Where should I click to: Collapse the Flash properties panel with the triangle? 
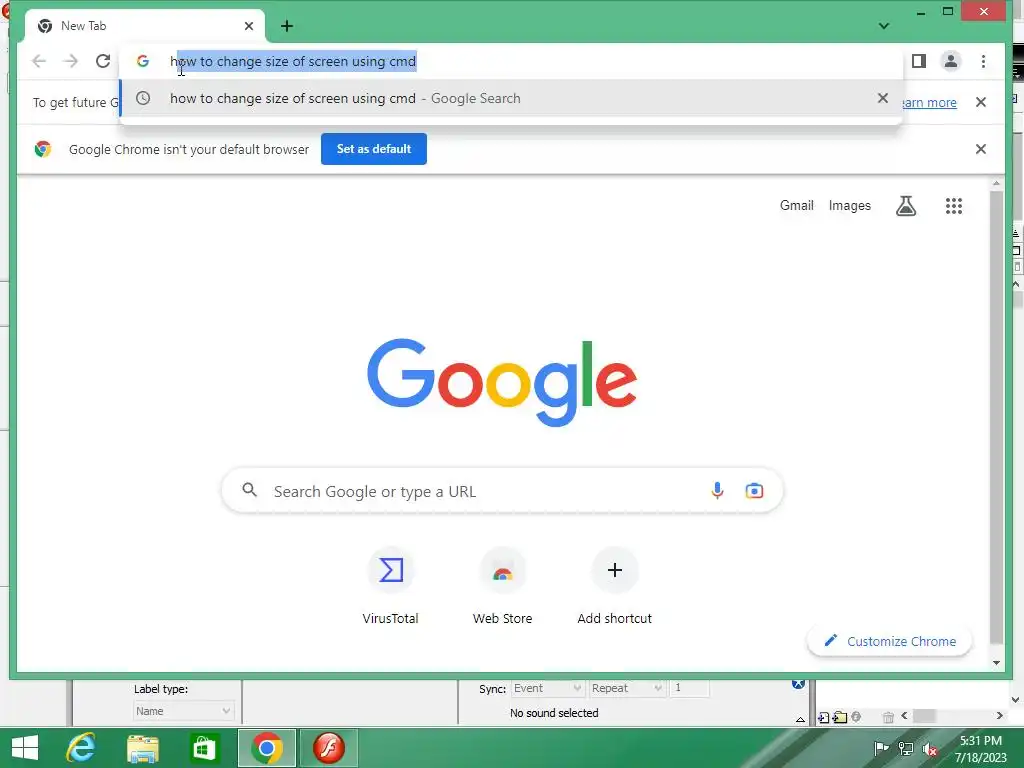pos(800,720)
